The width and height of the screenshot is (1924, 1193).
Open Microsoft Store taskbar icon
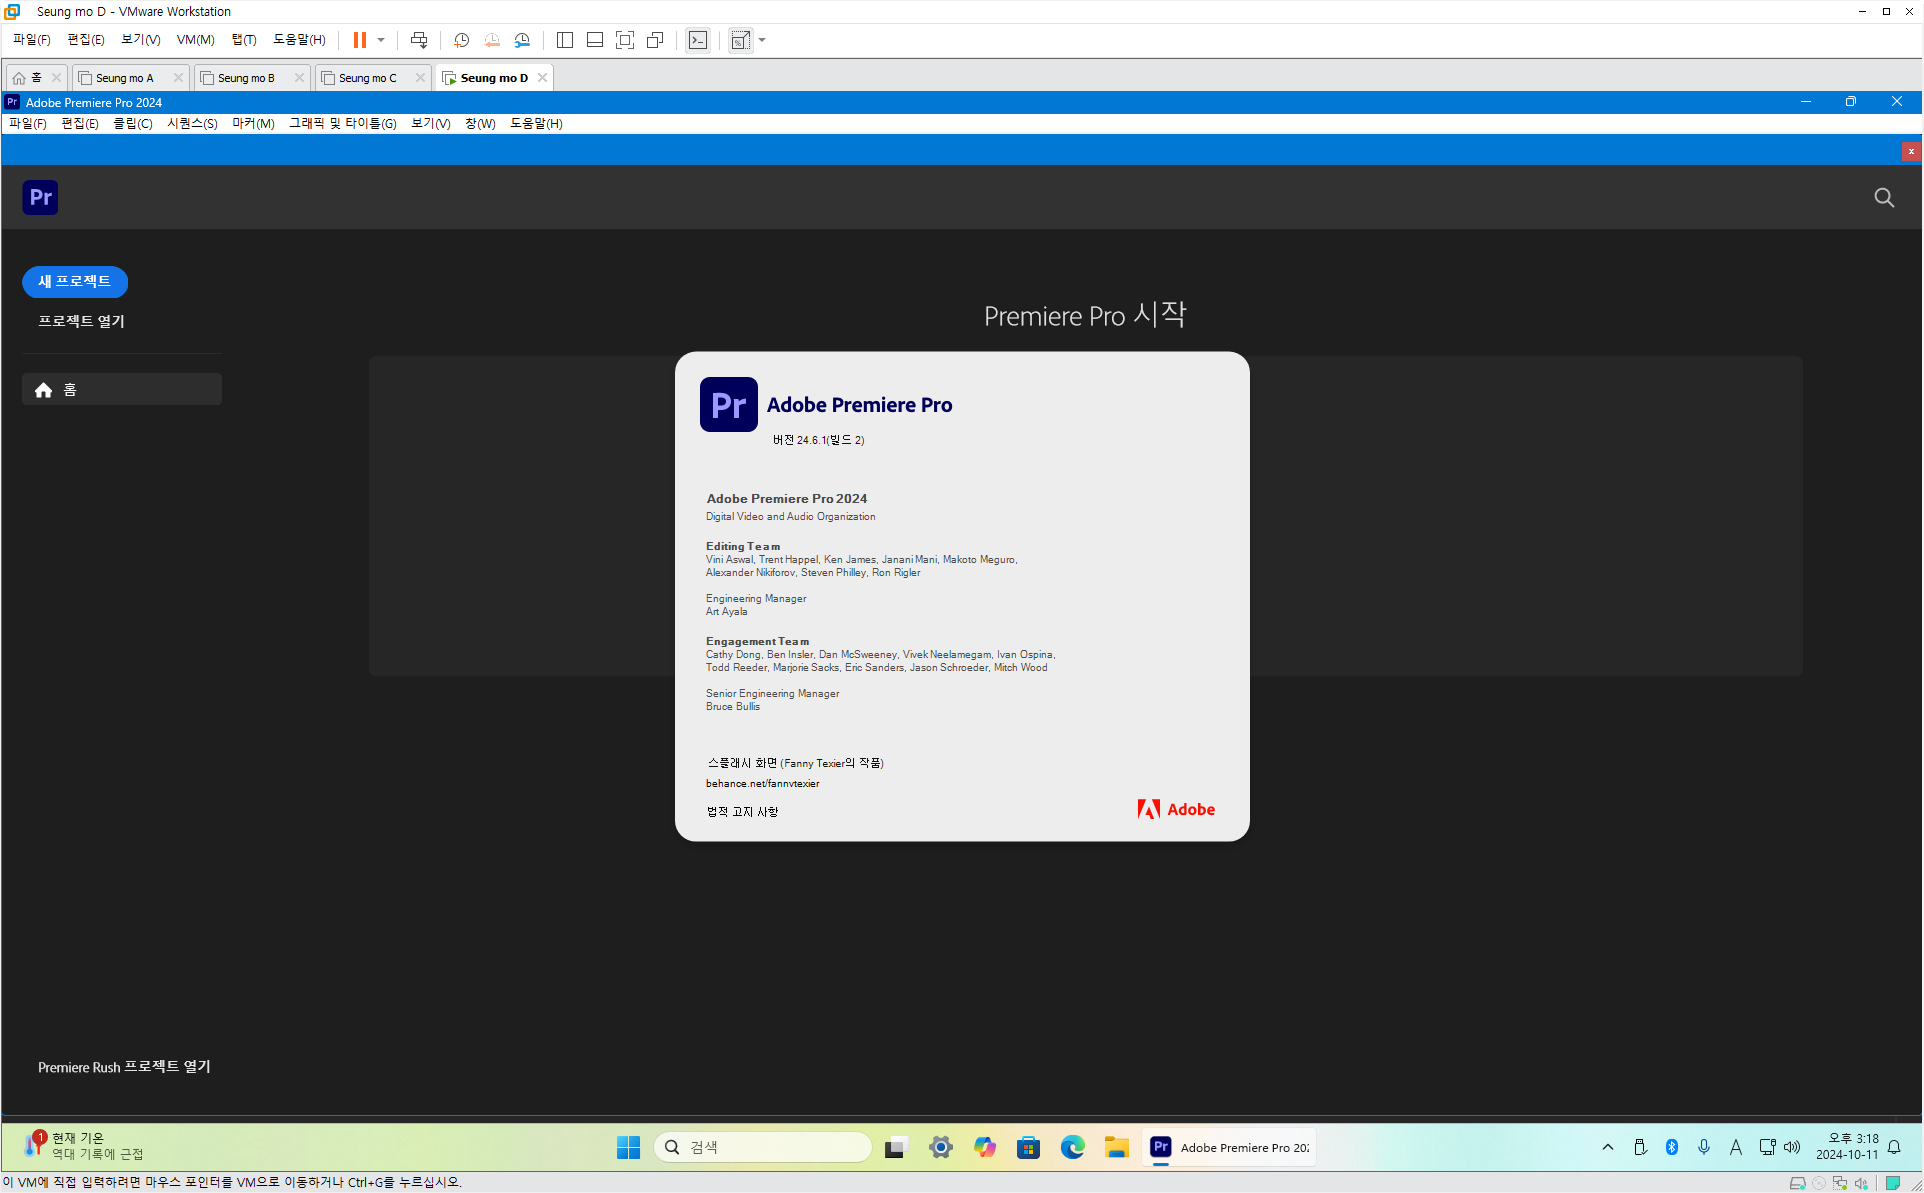coord(1028,1147)
